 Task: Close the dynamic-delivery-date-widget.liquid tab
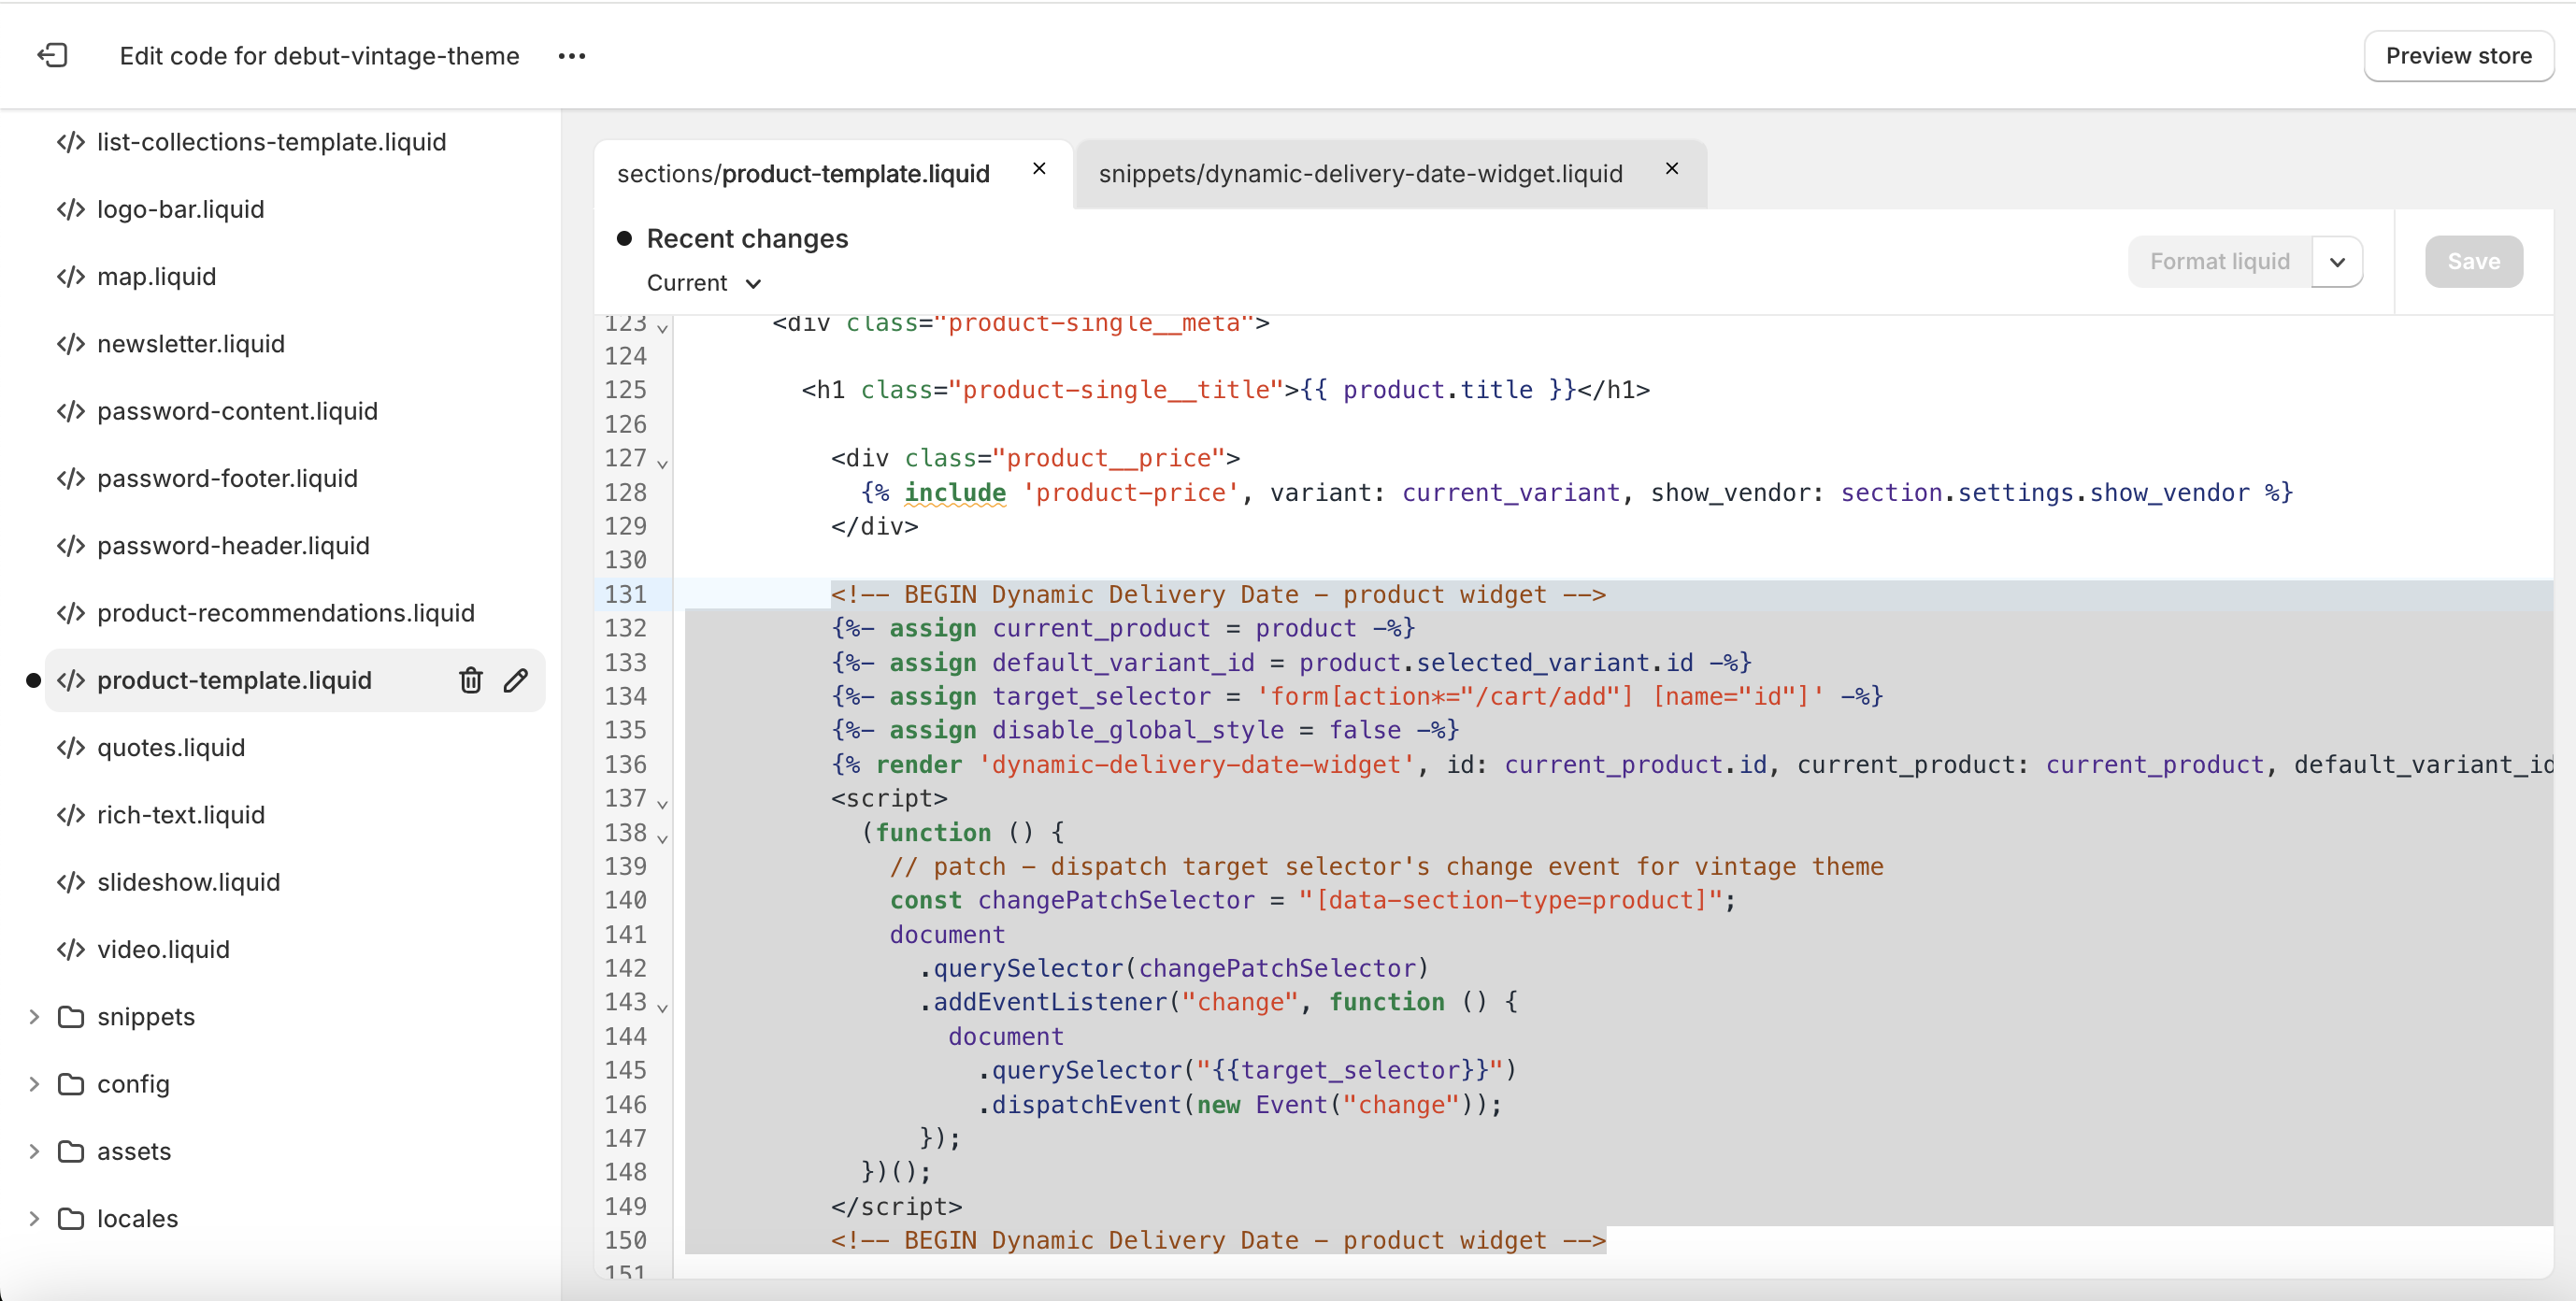pyautogui.click(x=1672, y=169)
